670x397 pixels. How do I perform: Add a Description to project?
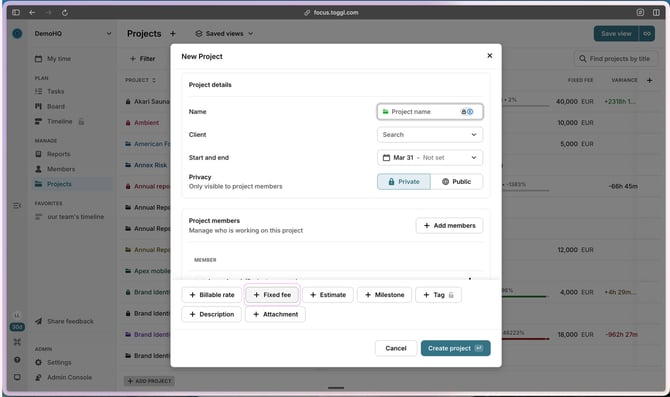pos(212,314)
